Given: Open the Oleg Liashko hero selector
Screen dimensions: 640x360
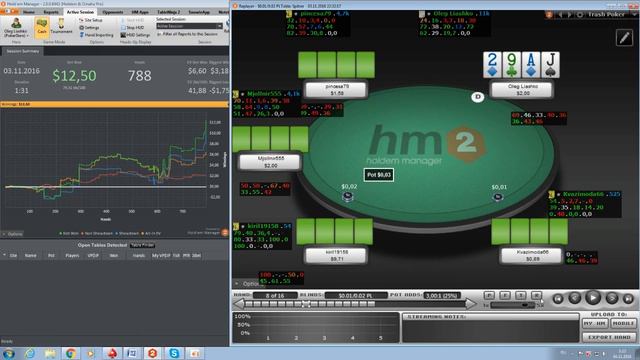Looking at the screenshot, I should coord(16,28).
